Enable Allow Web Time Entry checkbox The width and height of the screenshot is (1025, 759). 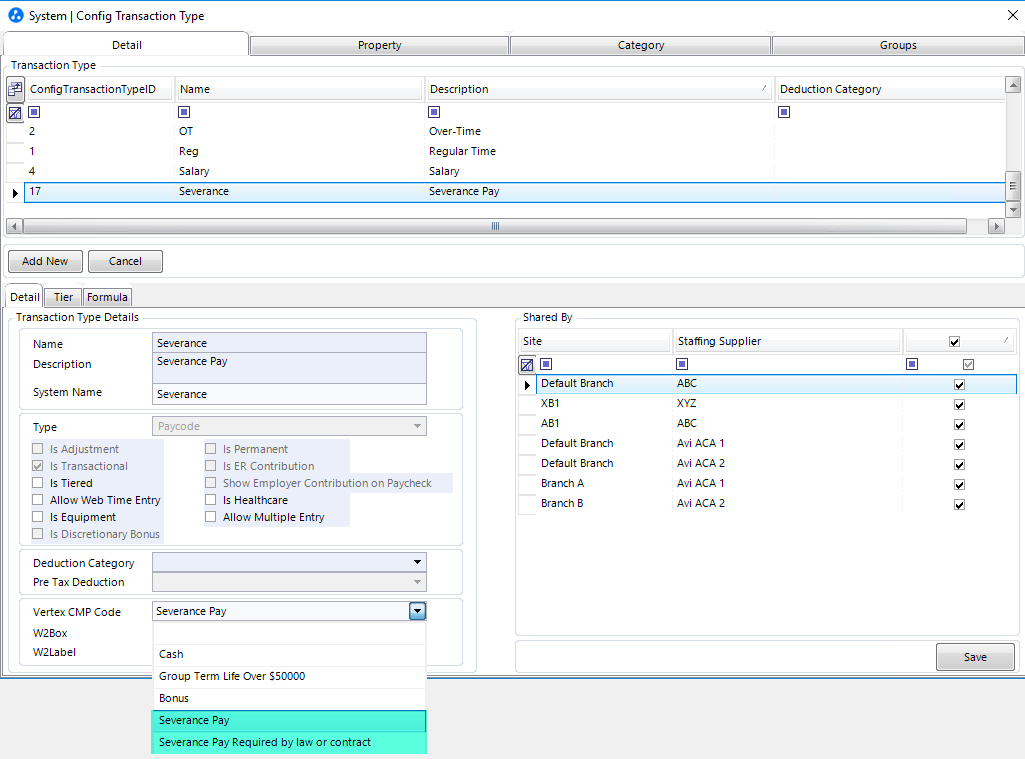[x=38, y=500]
